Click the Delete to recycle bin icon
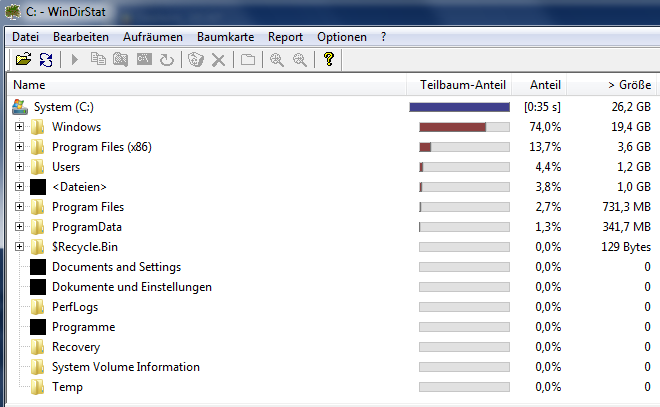 point(196,59)
